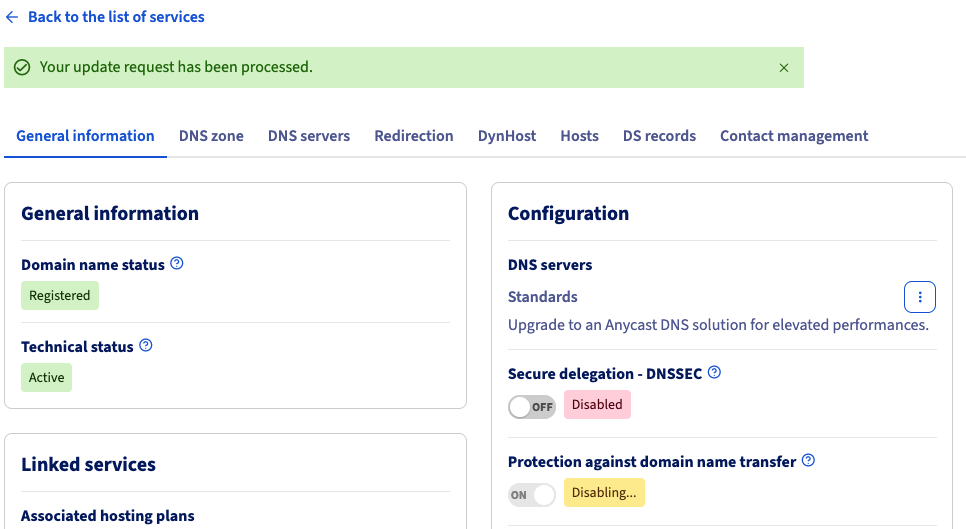This screenshot has height=529, width=966.
Task: Show DNSSEC secure delegation help info
Action: tap(714, 373)
